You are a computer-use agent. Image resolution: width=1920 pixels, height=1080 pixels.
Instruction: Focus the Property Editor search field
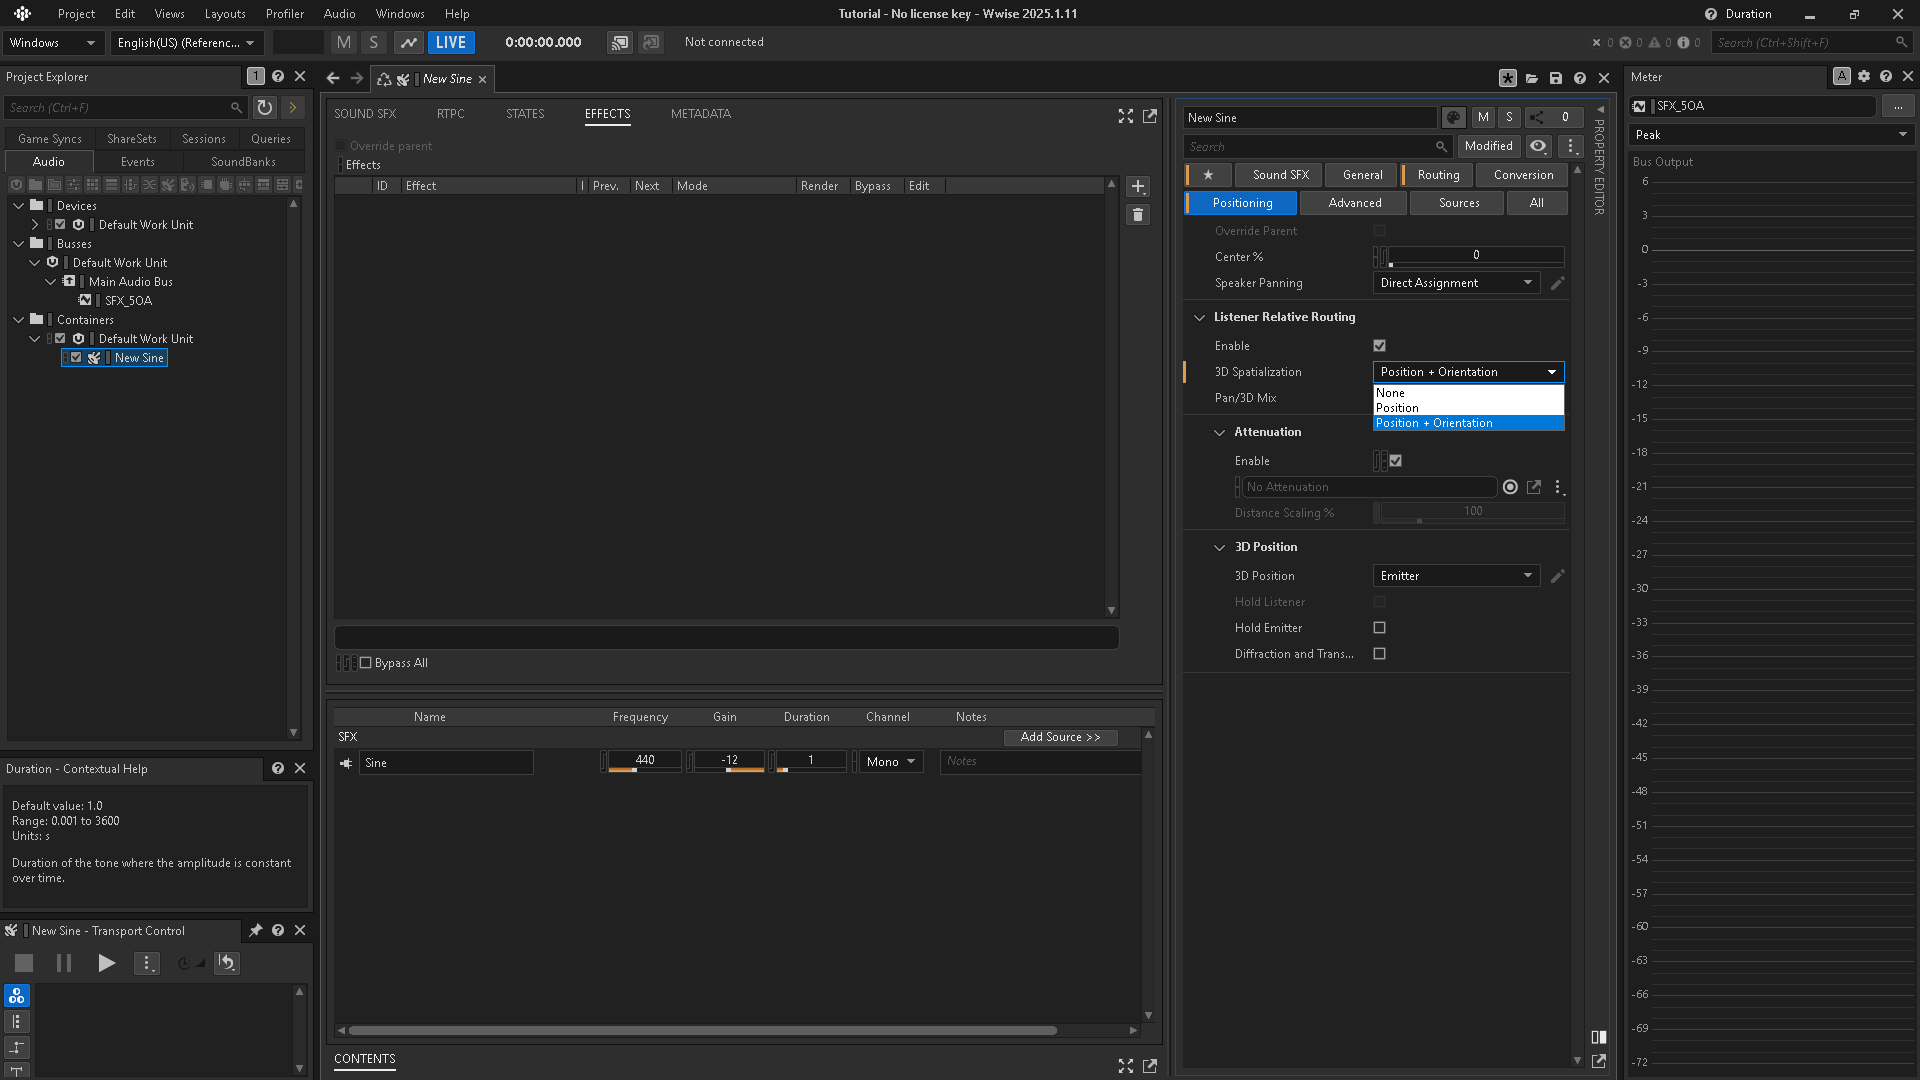pos(1317,147)
